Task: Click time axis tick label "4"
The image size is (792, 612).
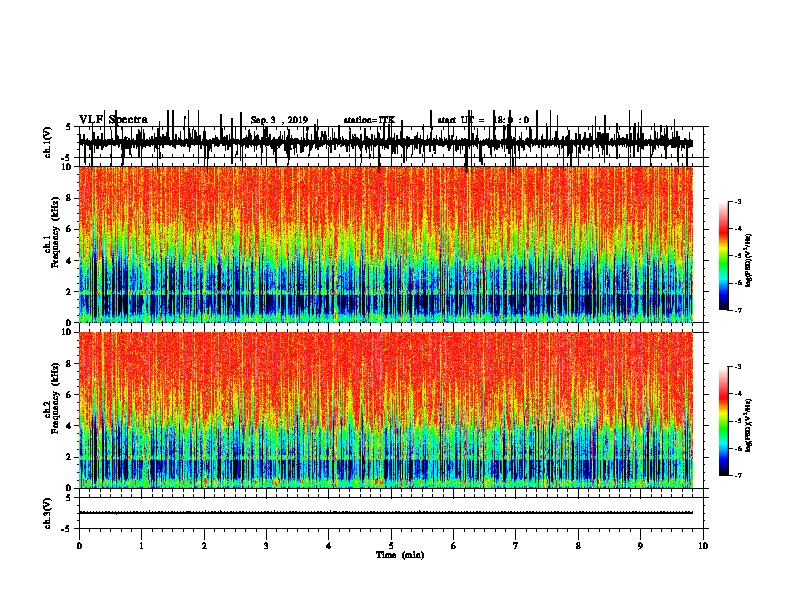Action: coord(329,546)
